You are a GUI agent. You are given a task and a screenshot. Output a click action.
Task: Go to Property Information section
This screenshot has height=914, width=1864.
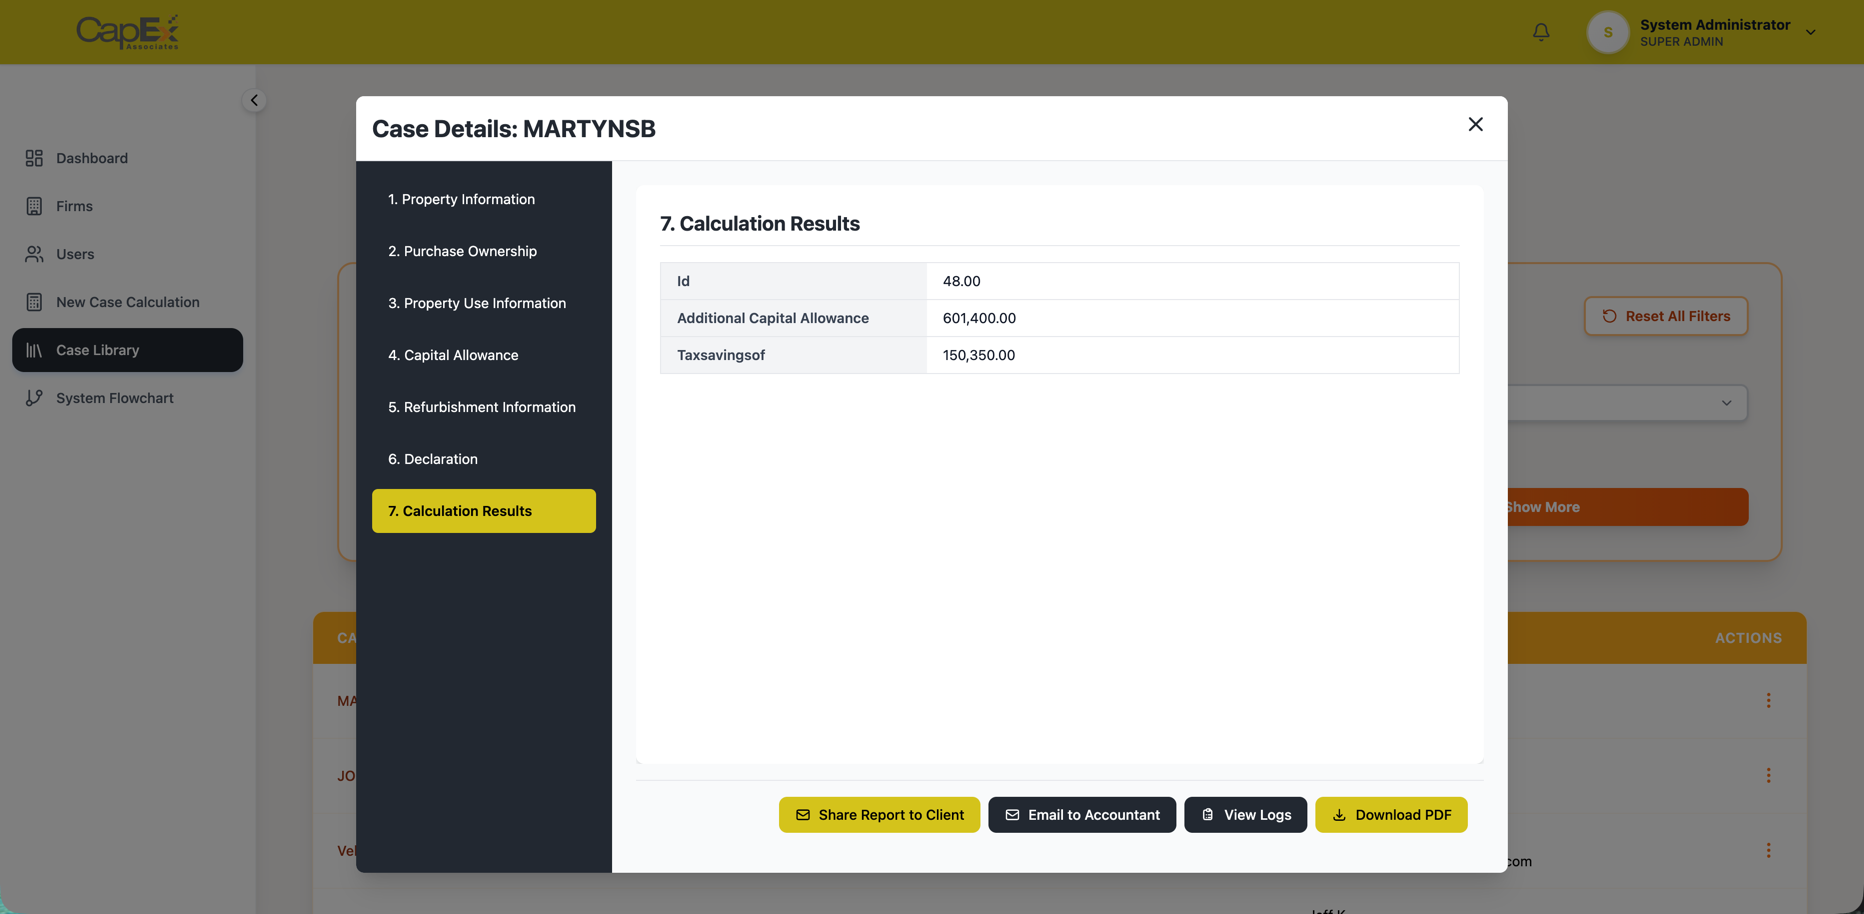click(461, 199)
